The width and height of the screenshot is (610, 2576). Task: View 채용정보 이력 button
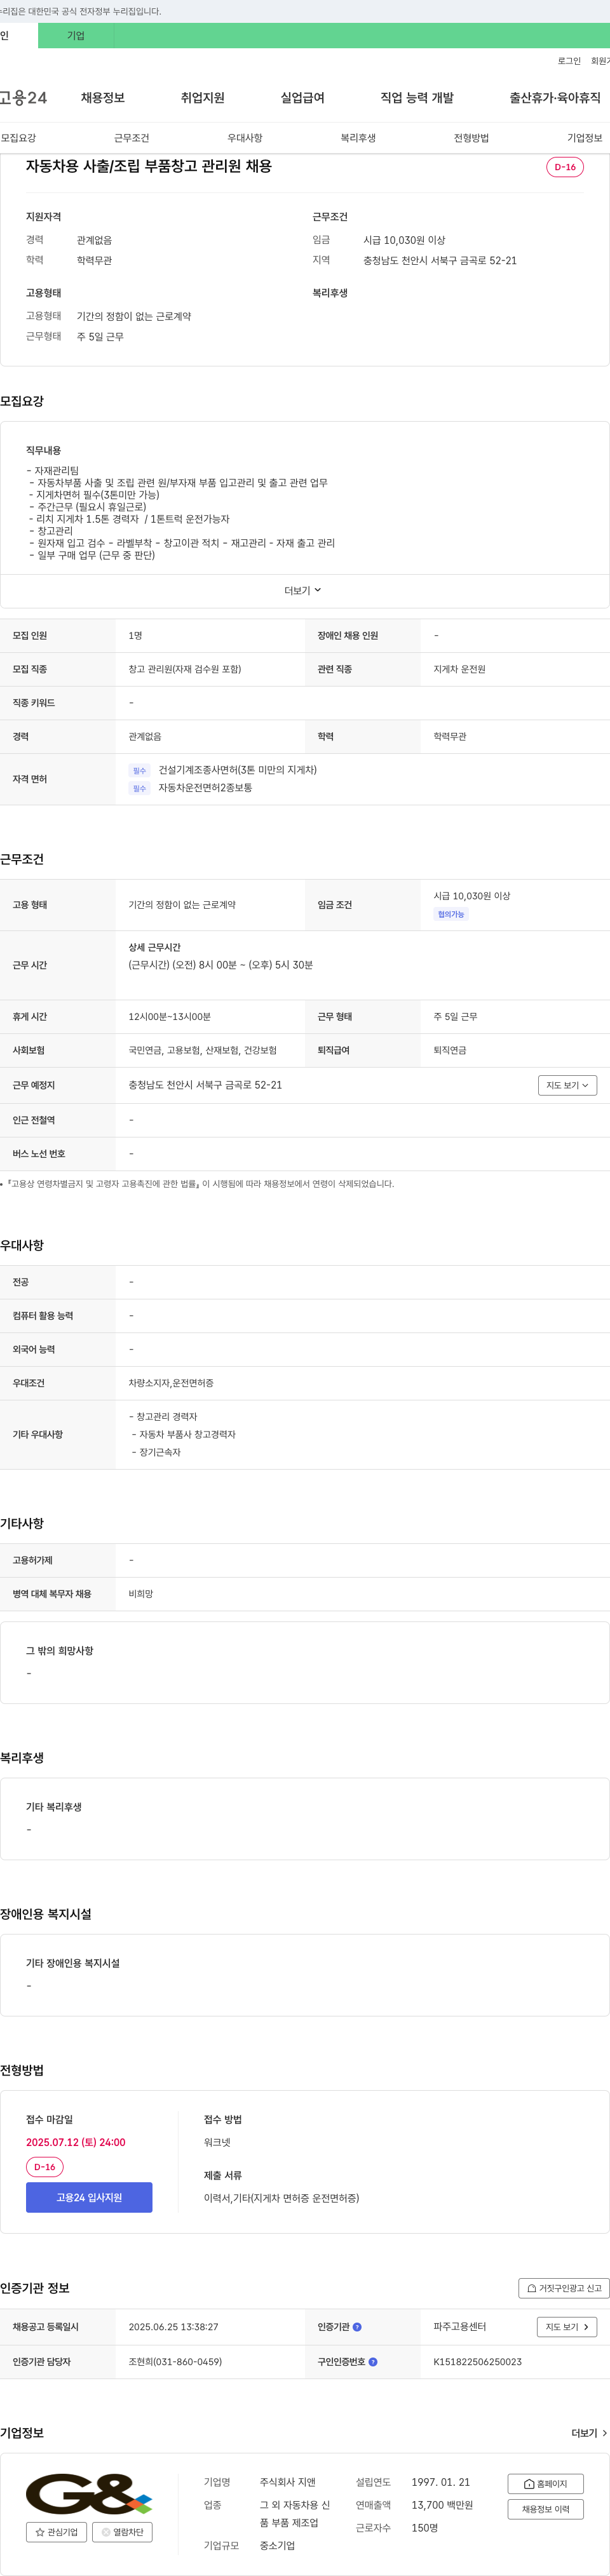tap(545, 2509)
